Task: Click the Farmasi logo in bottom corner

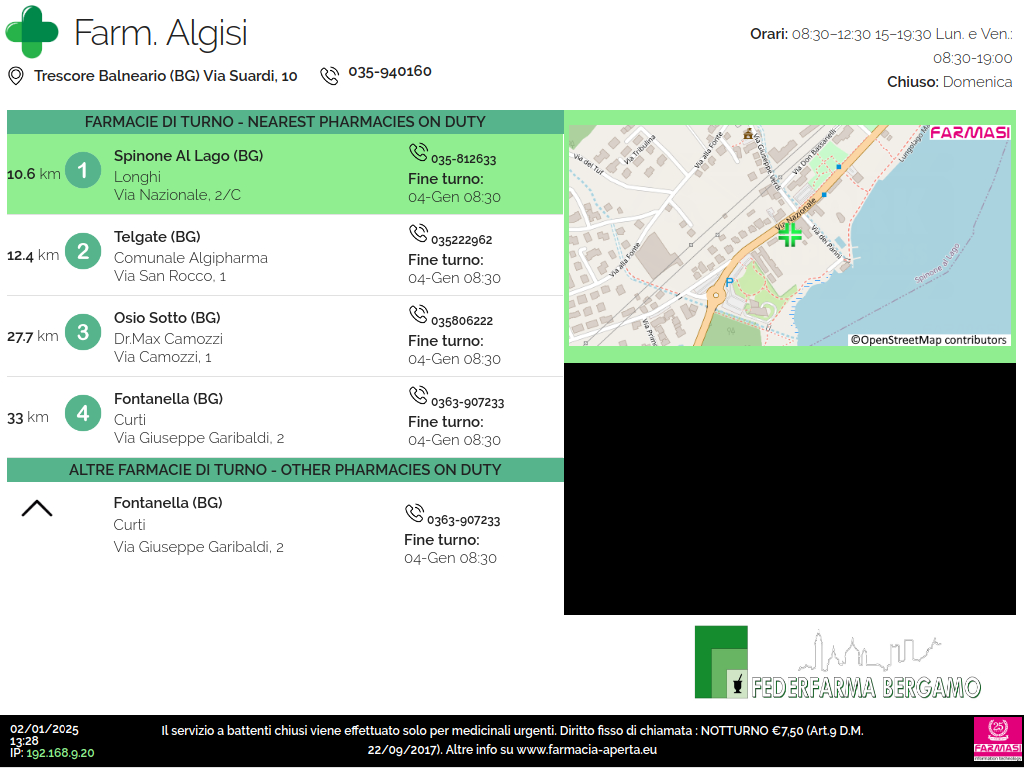Action: (997, 740)
